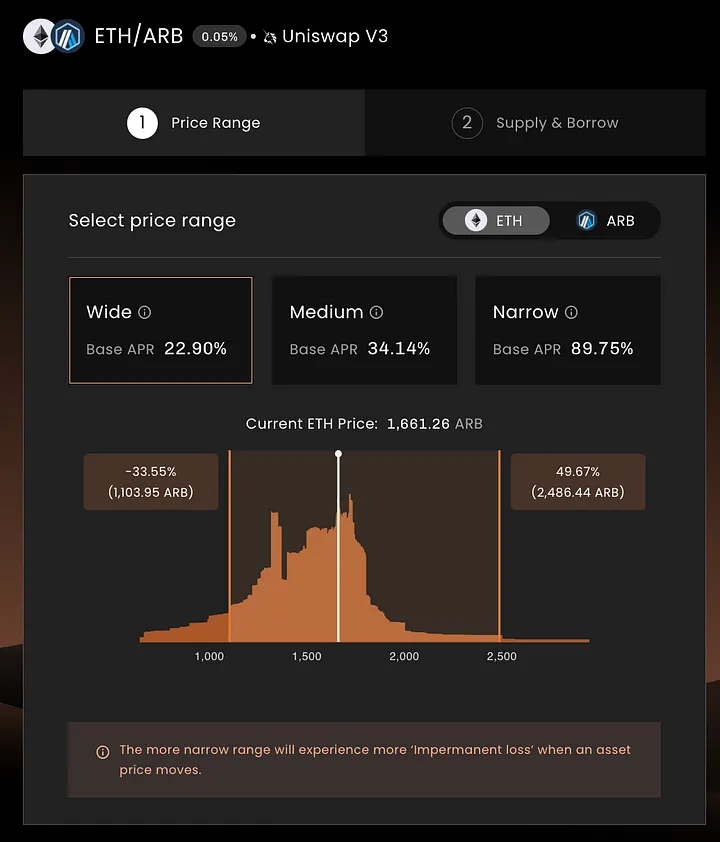Click the Select price range heading
The width and height of the screenshot is (720, 842).
(152, 221)
